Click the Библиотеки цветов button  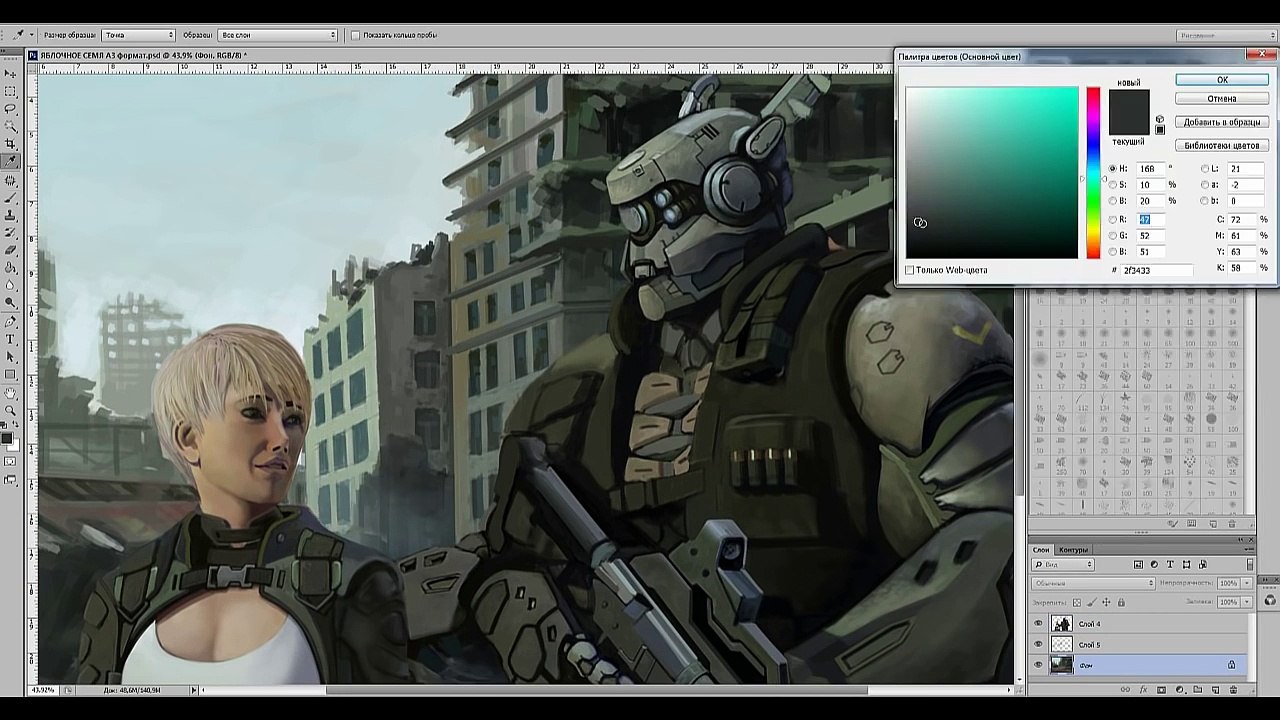click(1222, 145)
